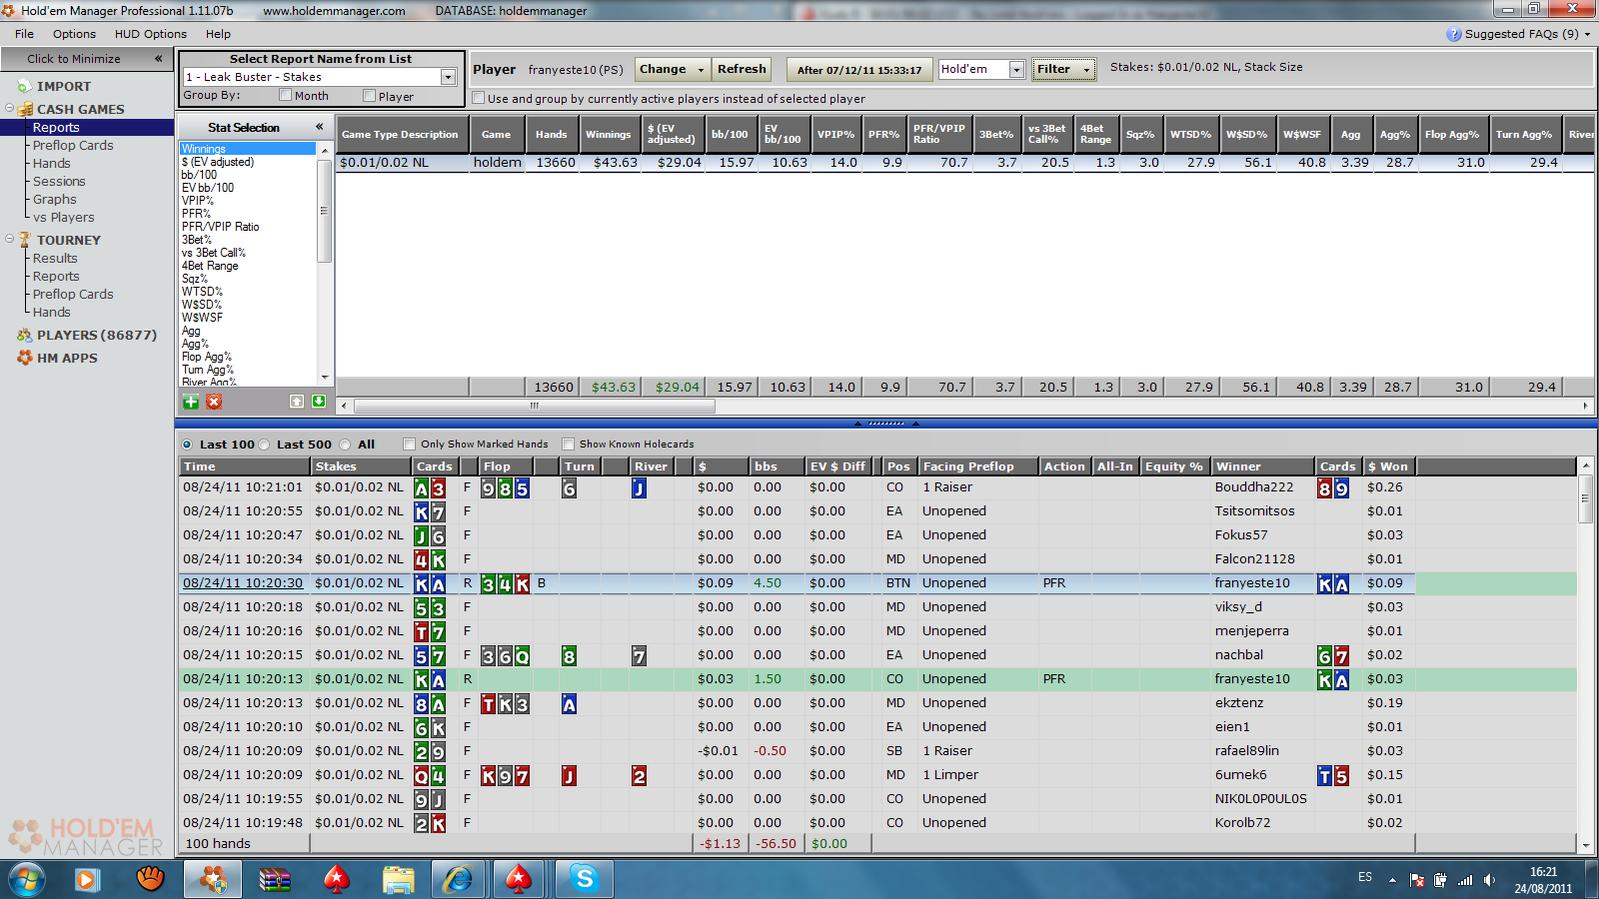The width and height of the screenshot is (1599, 899).
Task: Collapse the CASH GAMES tree node
Action: click(x=9, y=109)
